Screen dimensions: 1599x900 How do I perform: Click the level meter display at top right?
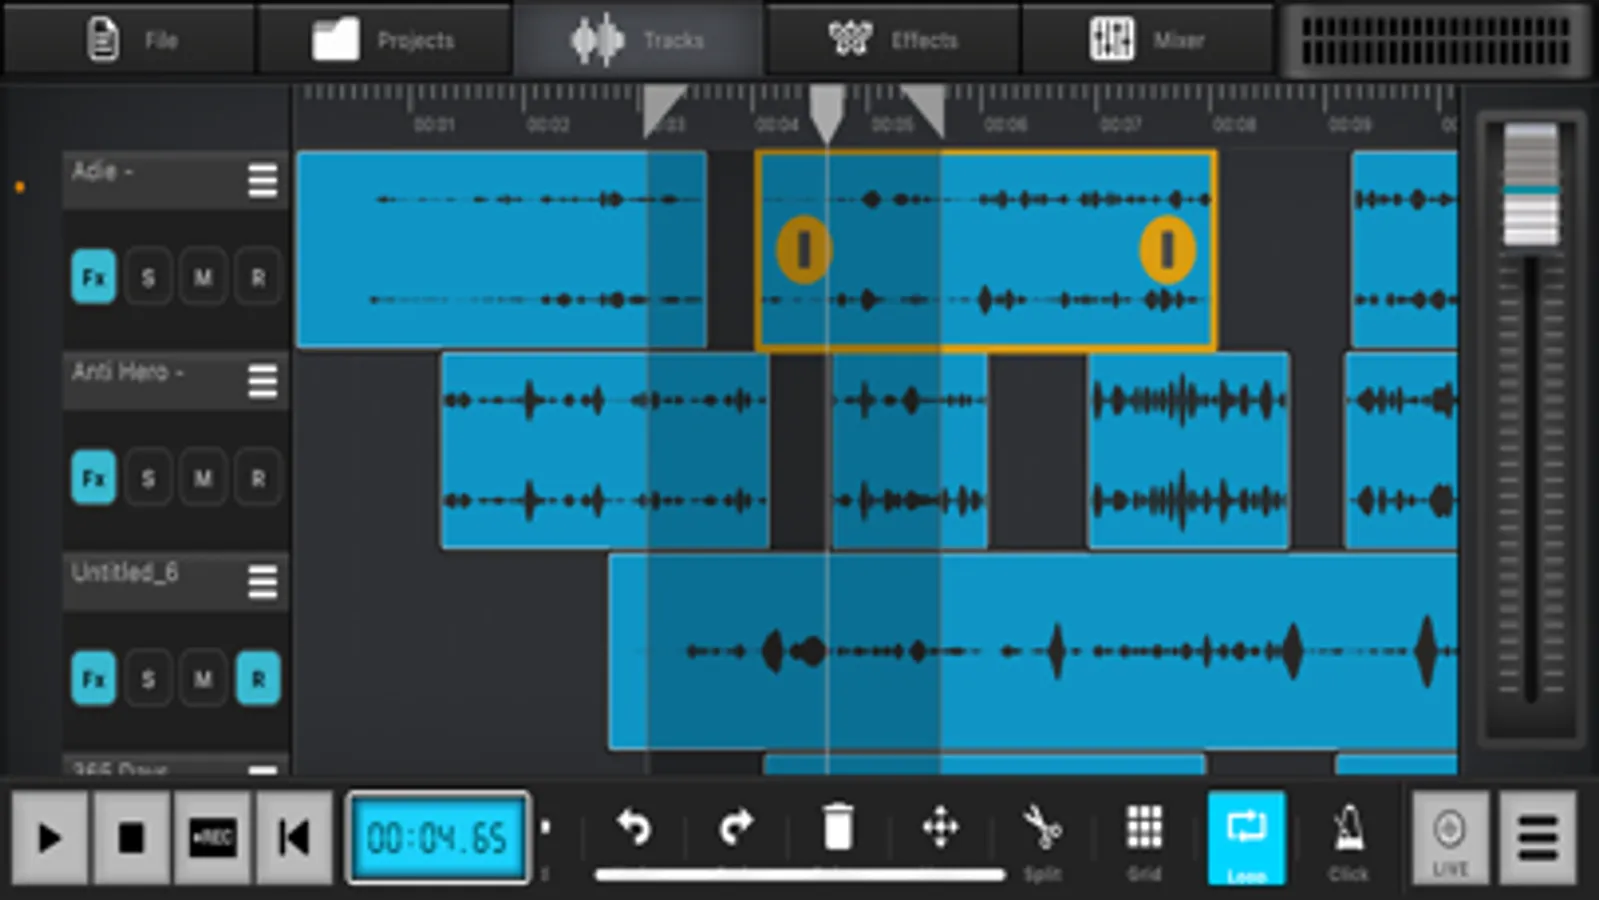(x=1436, y=41)
